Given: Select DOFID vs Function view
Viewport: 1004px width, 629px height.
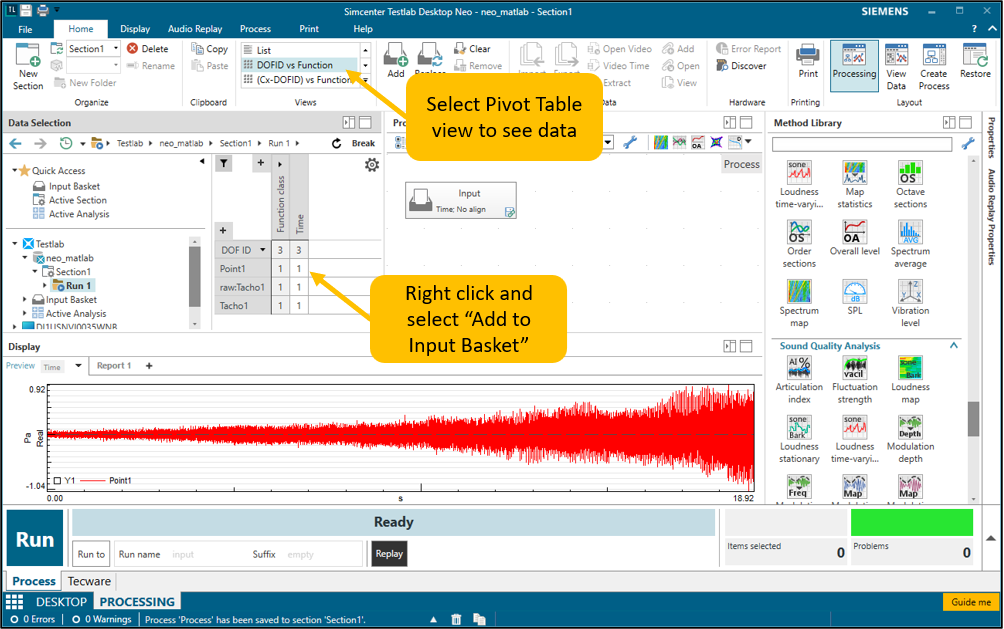Looking at the screenshot, I should [298, 65].
